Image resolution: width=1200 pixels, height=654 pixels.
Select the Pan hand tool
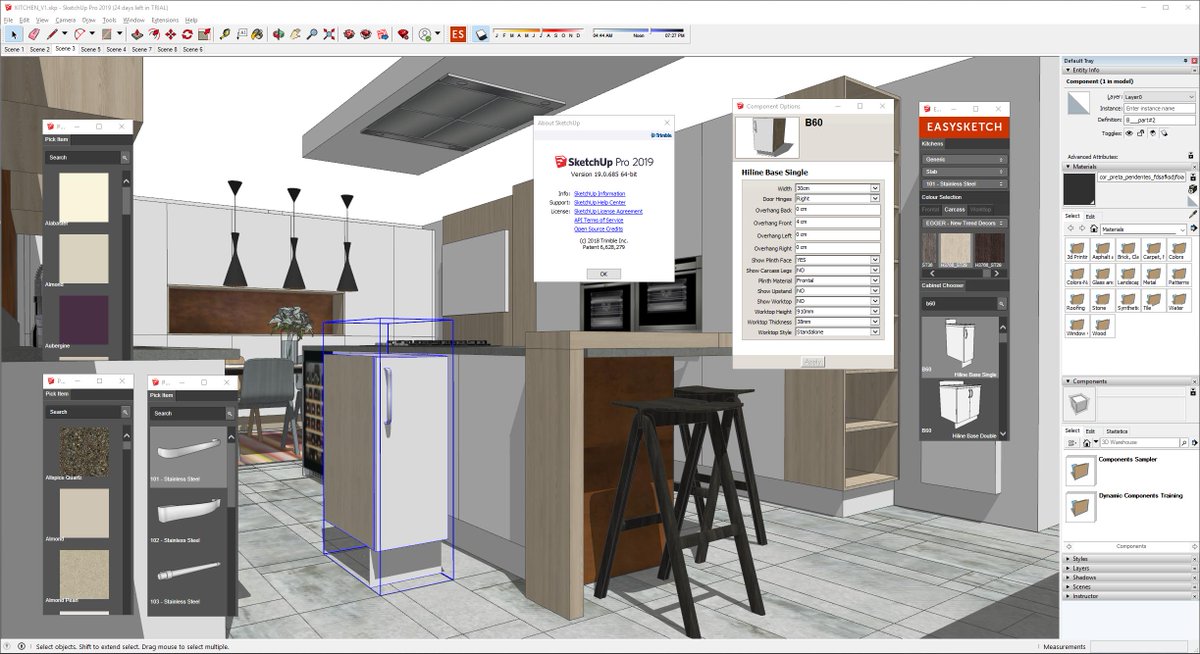coord(295,34)
